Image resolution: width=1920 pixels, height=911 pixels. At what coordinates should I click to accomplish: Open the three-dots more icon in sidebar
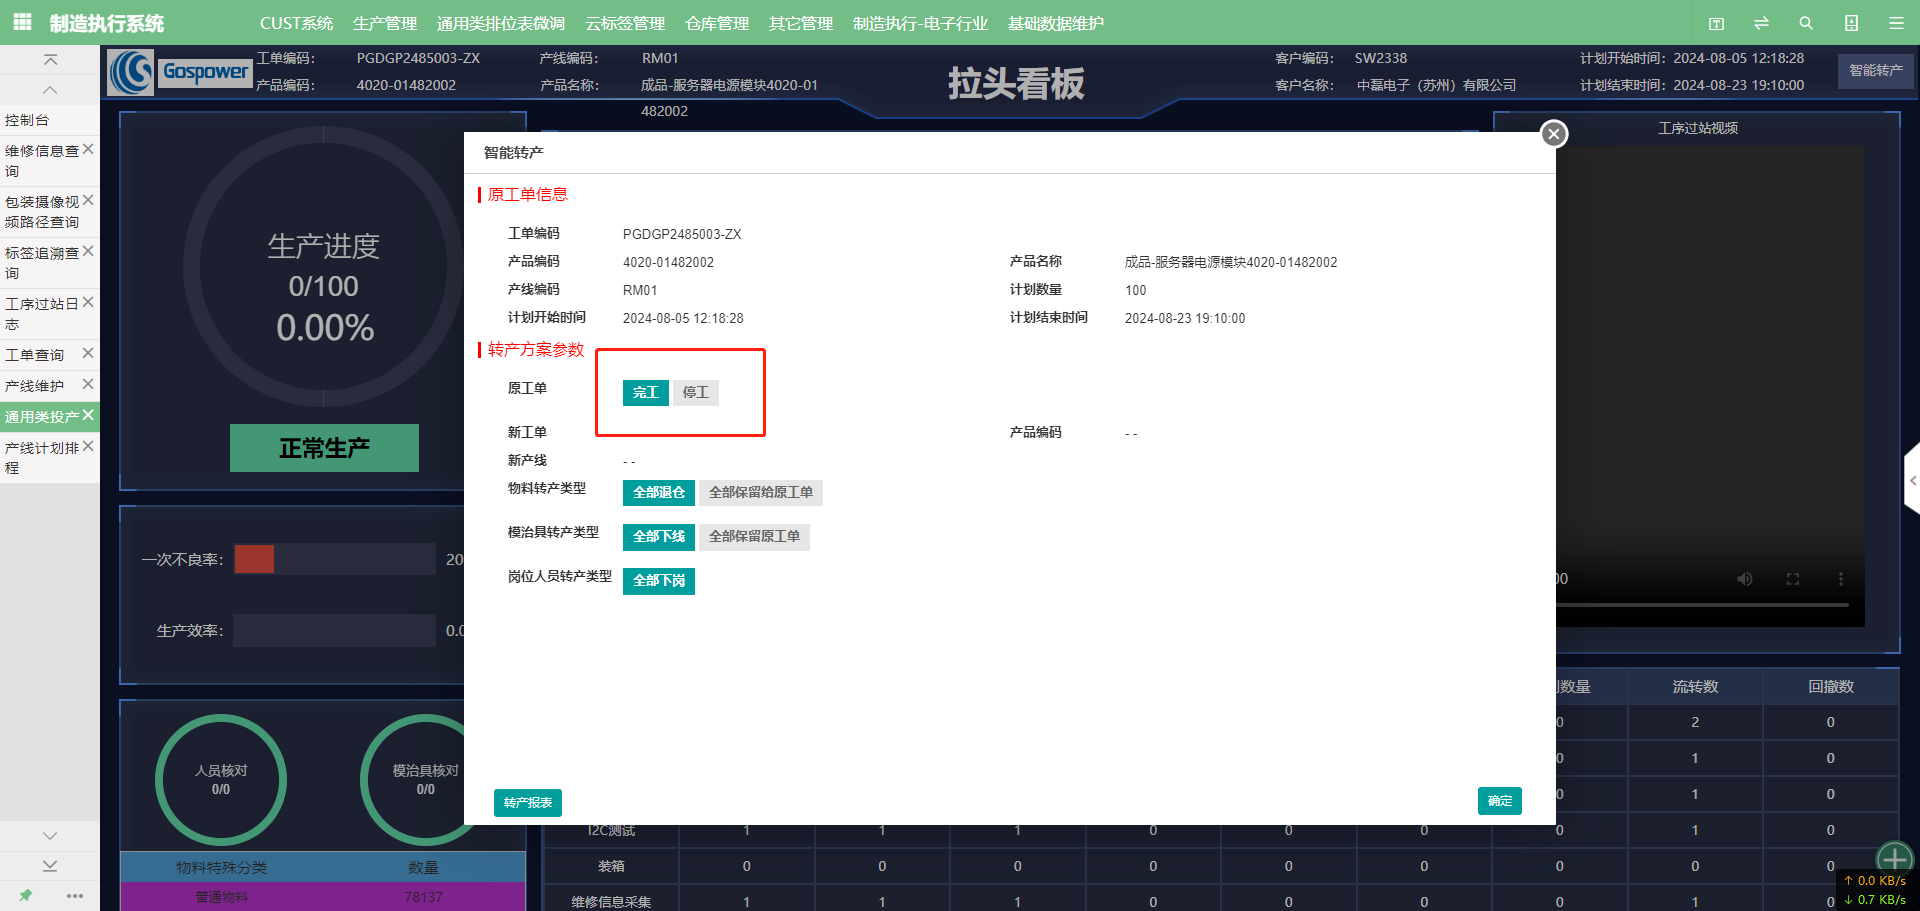coord(75,895)
